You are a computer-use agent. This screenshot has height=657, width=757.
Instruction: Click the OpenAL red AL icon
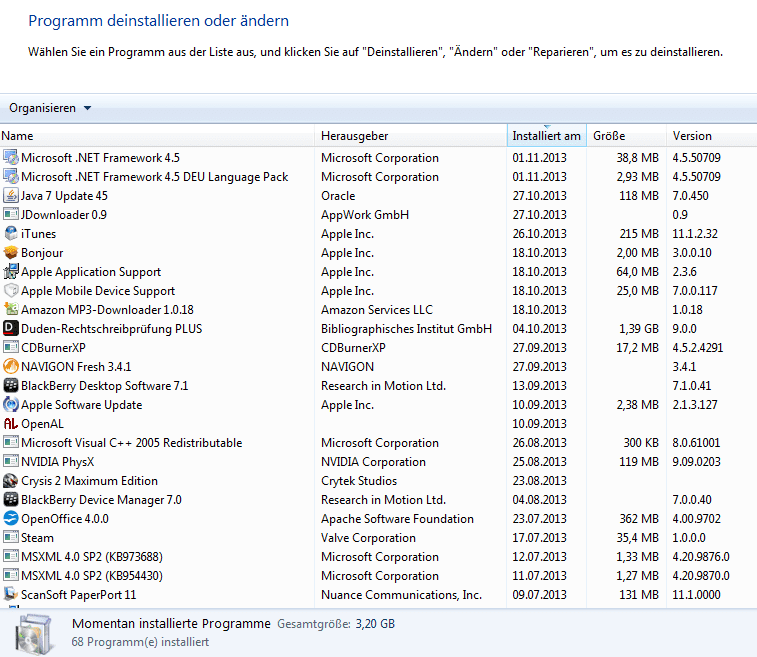[11, 423]
